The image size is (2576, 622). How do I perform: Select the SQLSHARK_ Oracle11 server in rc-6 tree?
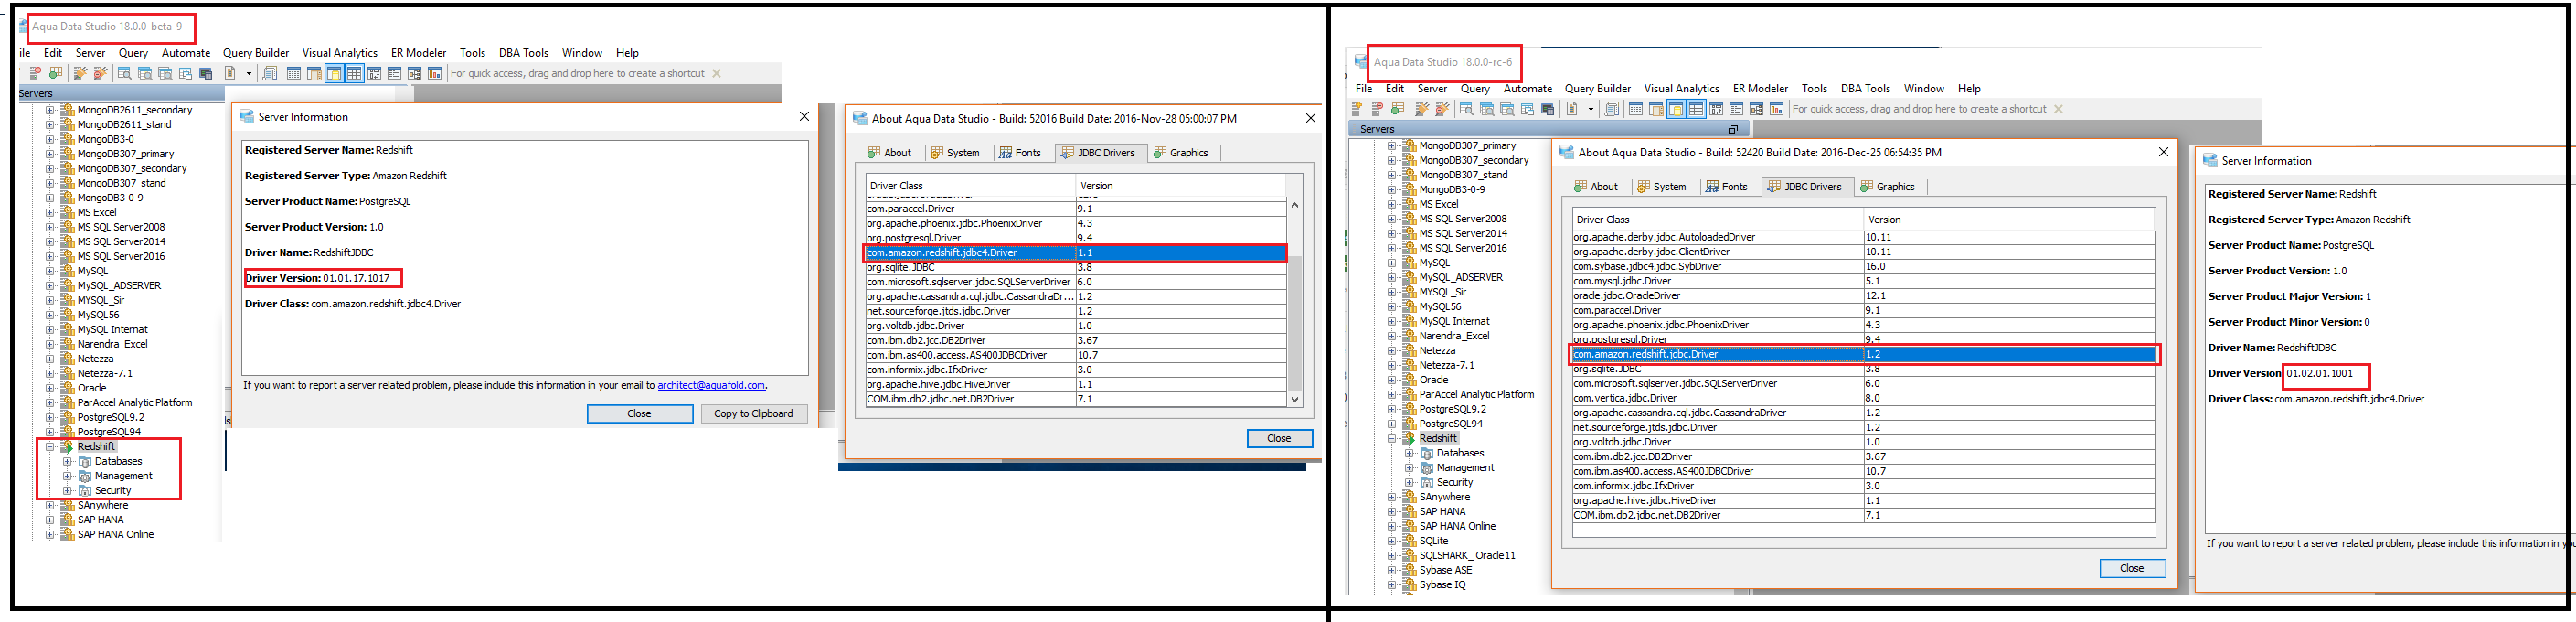(x=1467, y=556)
